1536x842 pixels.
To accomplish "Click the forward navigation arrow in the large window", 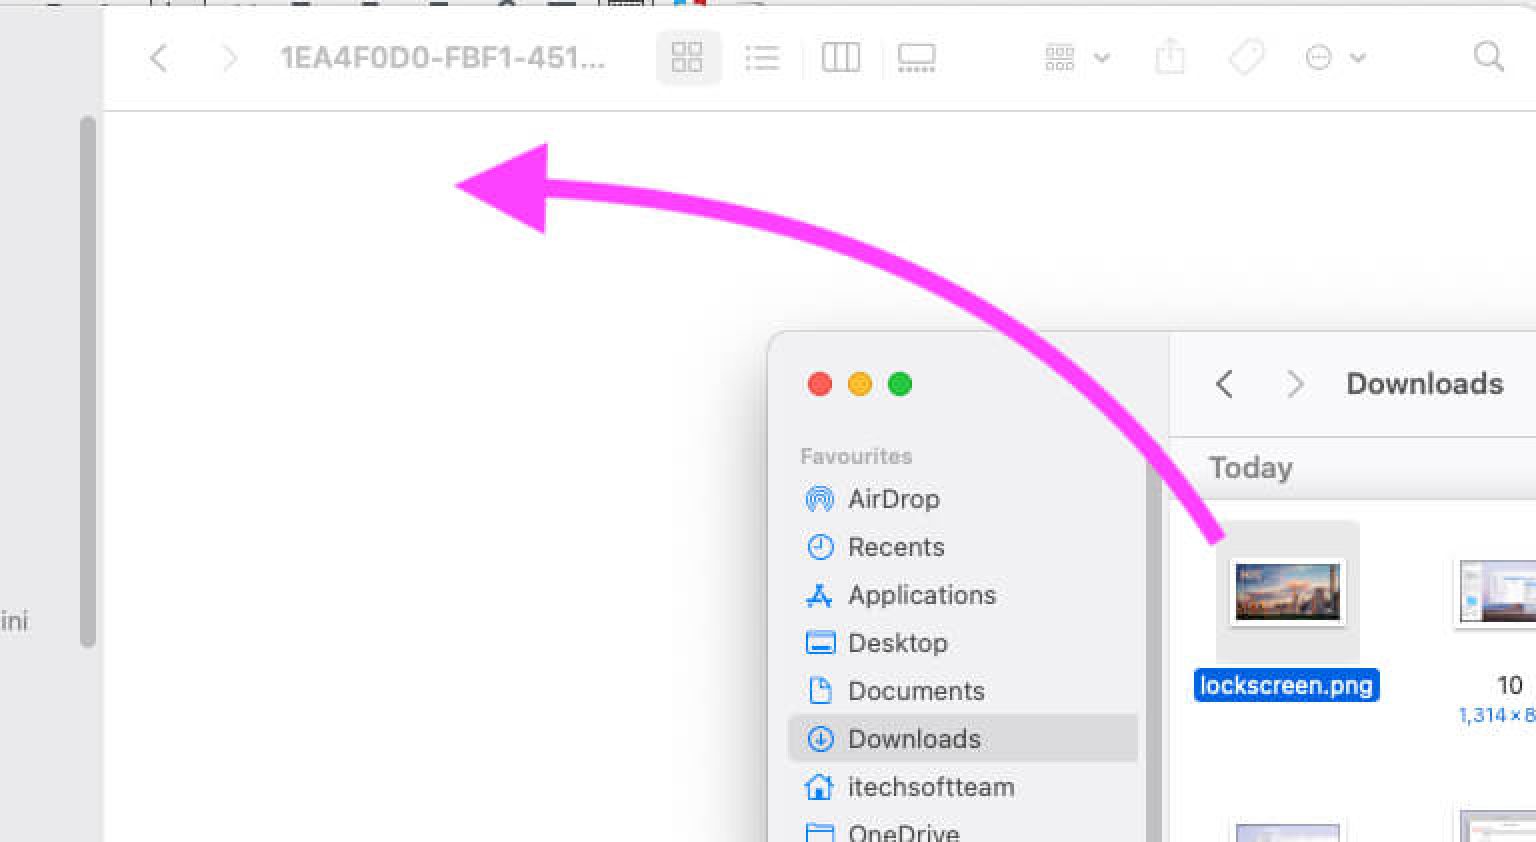I will pyautogui.click(x=230, y=57).
